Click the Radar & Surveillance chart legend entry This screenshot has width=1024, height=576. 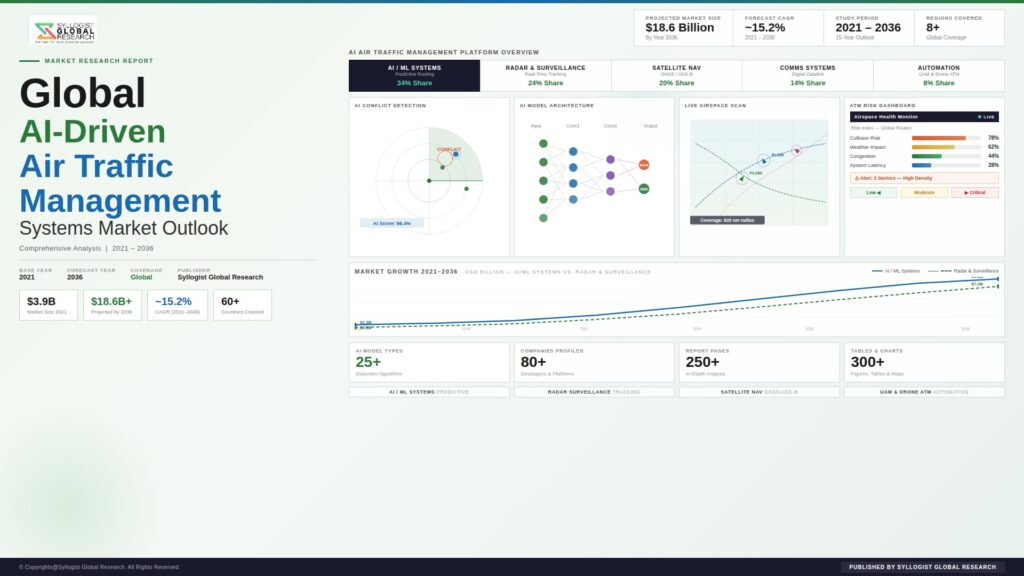pyautogui.click(x=964, y=271)
